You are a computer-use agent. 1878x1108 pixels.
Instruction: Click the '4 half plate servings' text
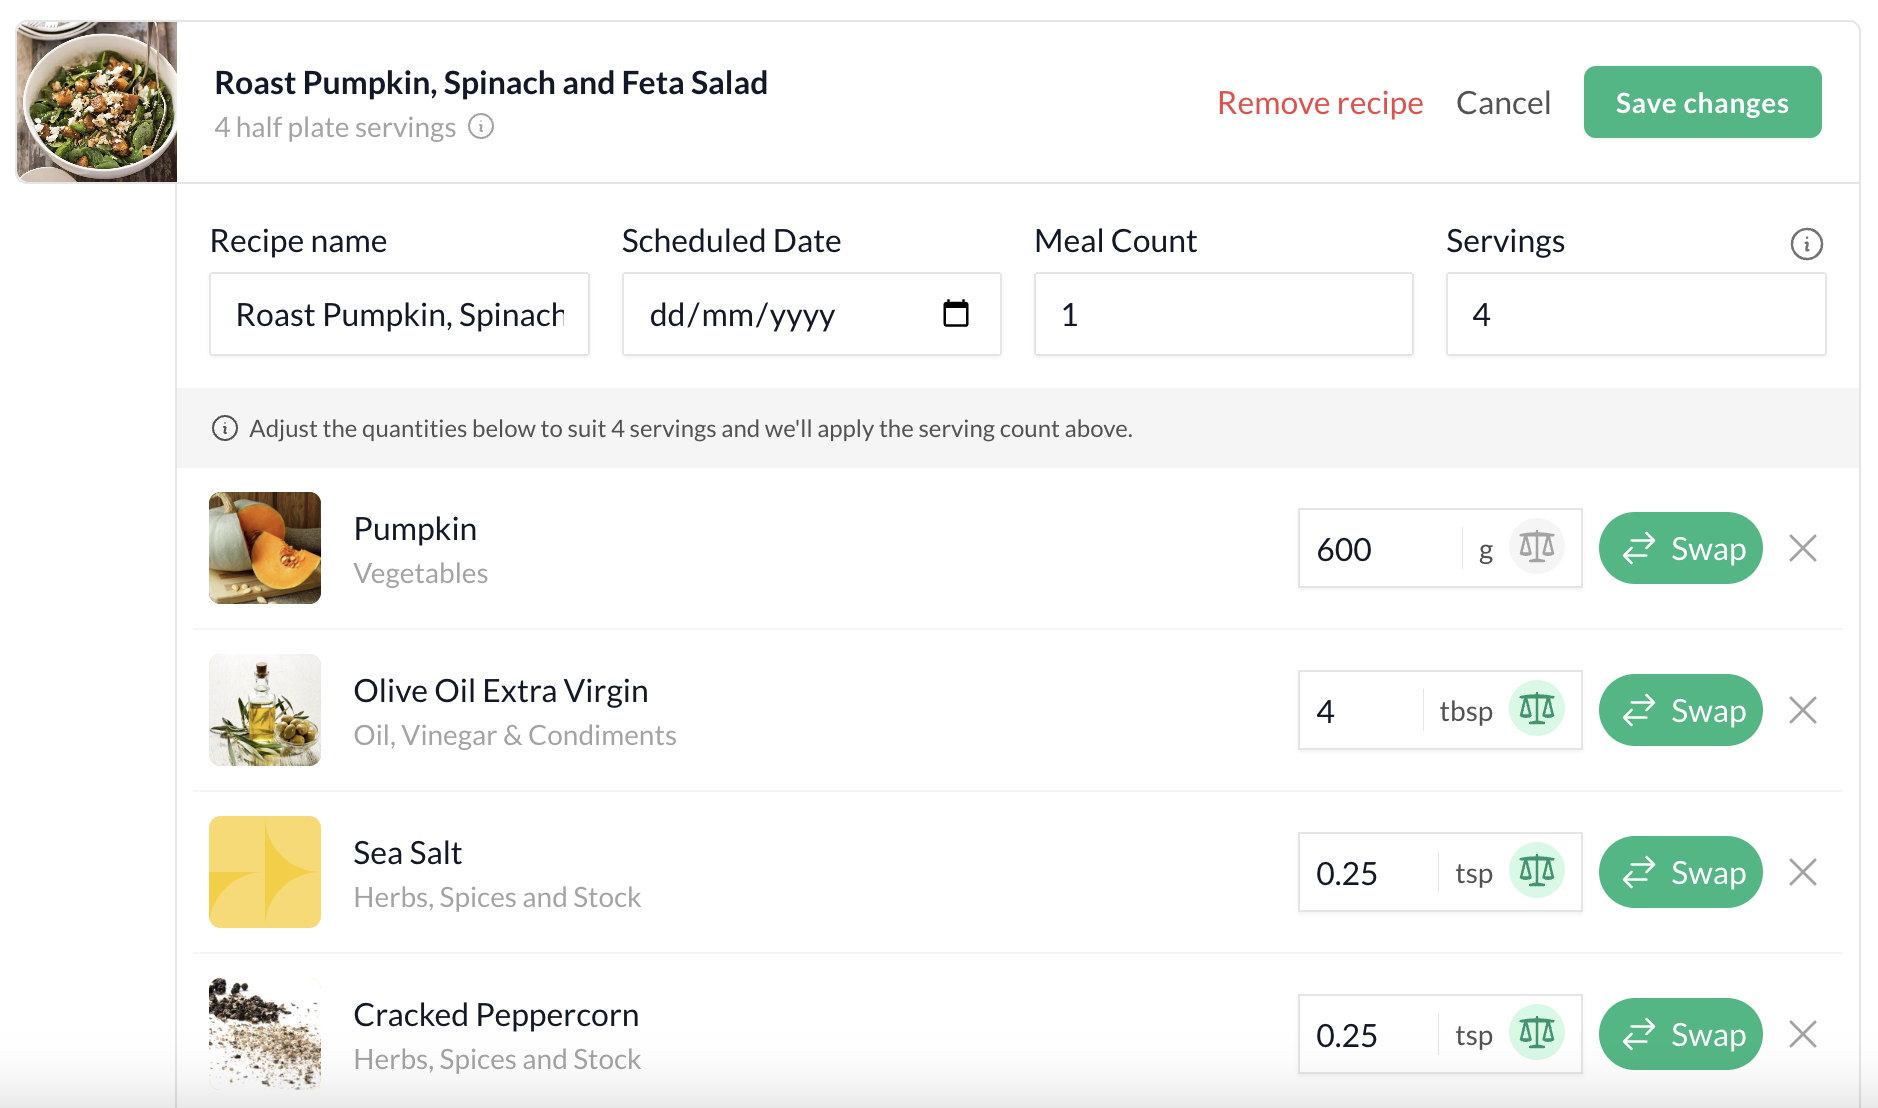tap(335, 127)
